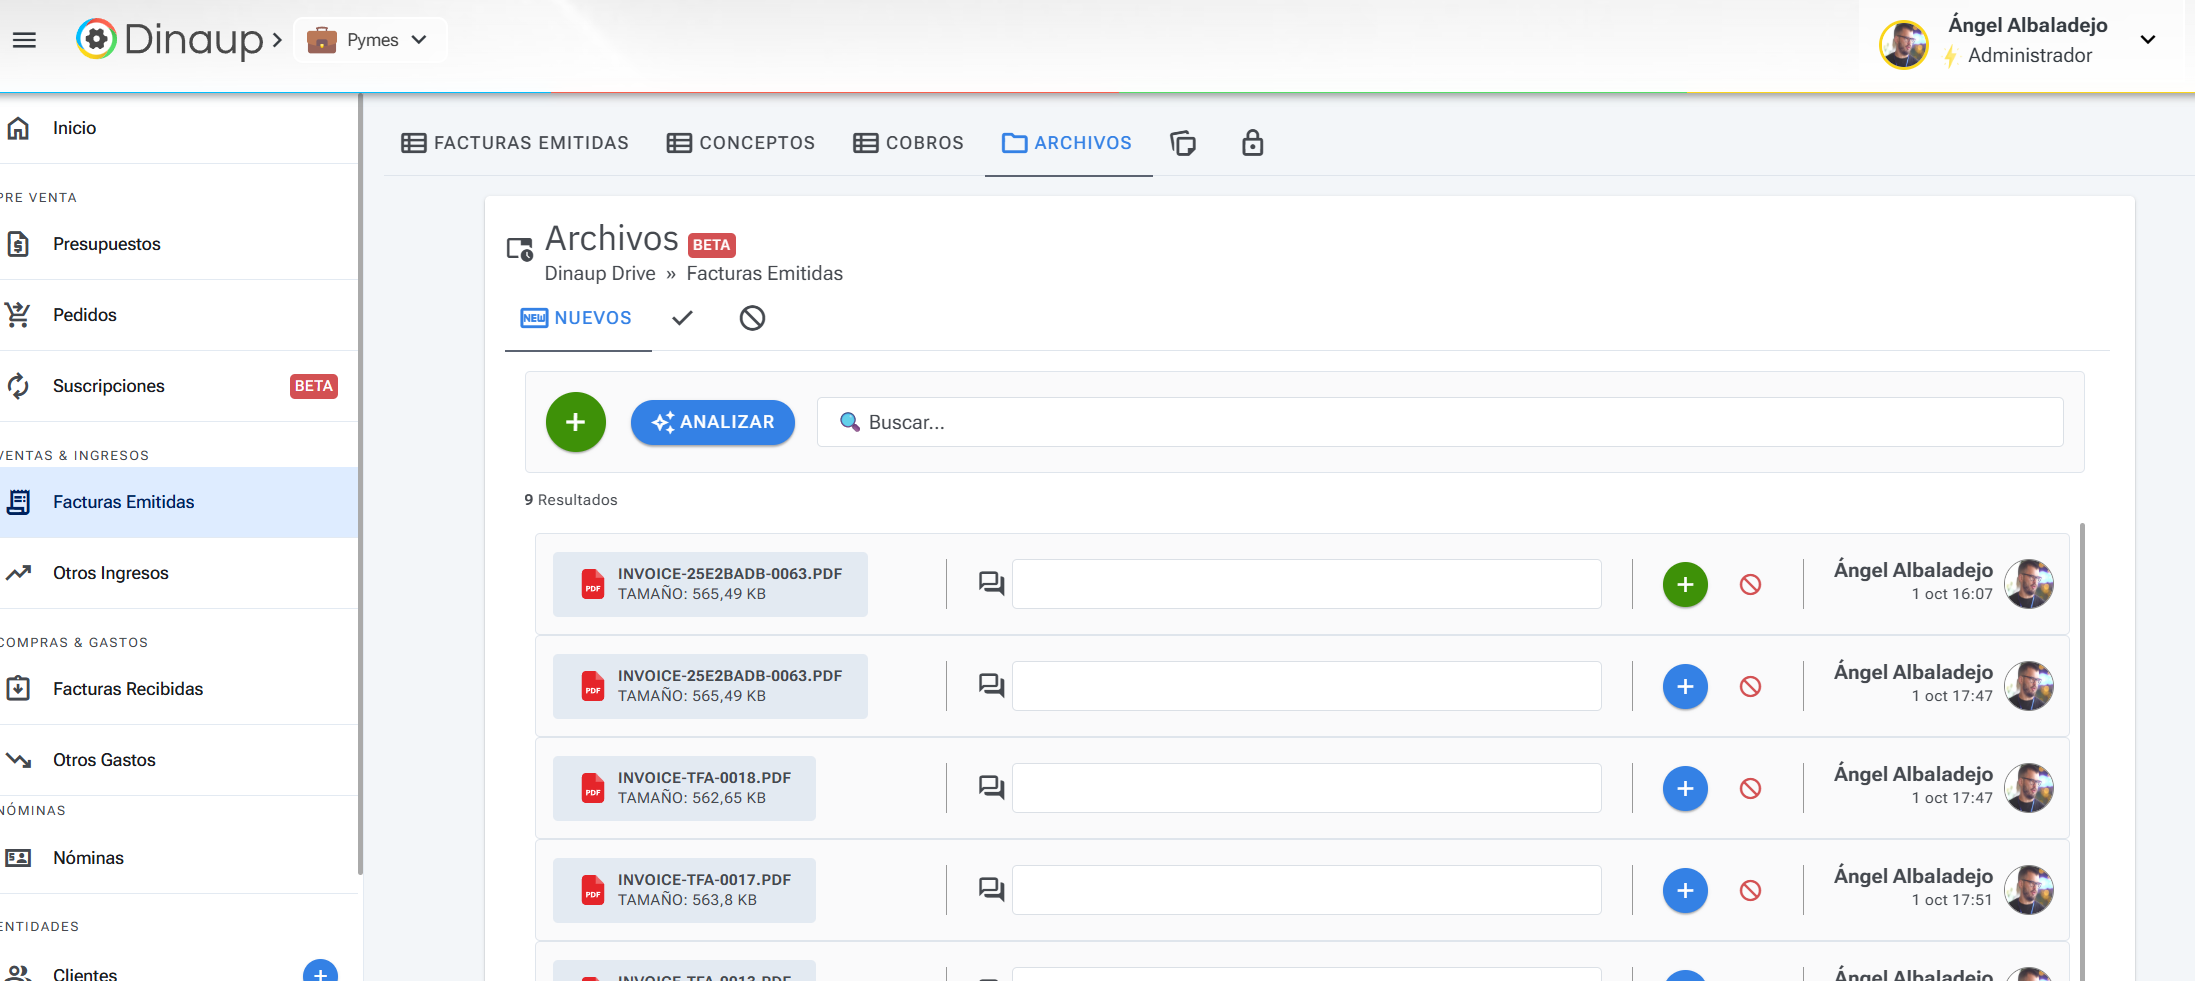This screenshot has width=2195, height=981.
Task: Show rejected files via prohibited-circle tab
Action: pyautogui.click(x=752, y=318)
